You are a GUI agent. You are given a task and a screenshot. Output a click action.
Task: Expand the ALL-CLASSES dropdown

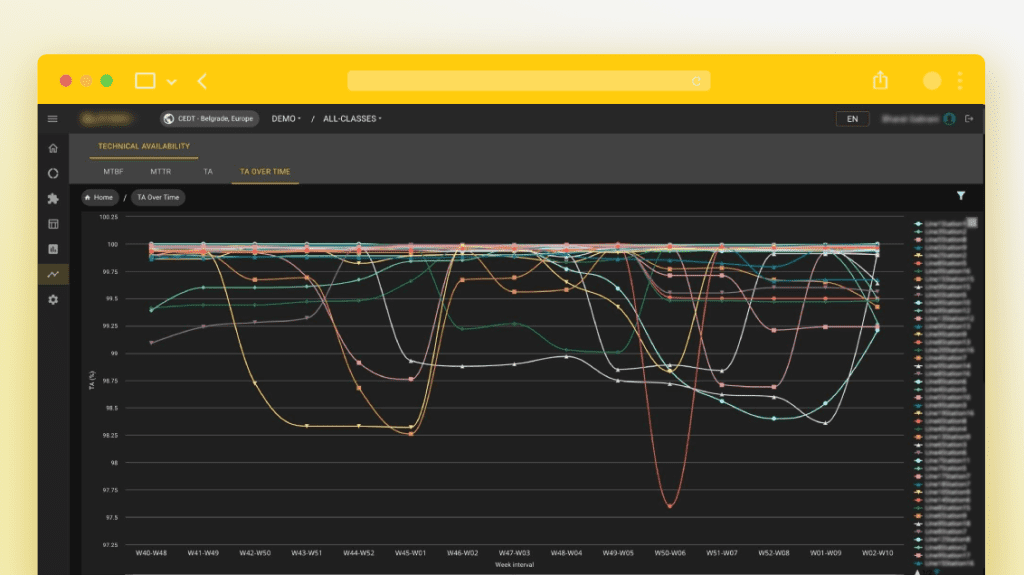(352, 119)
